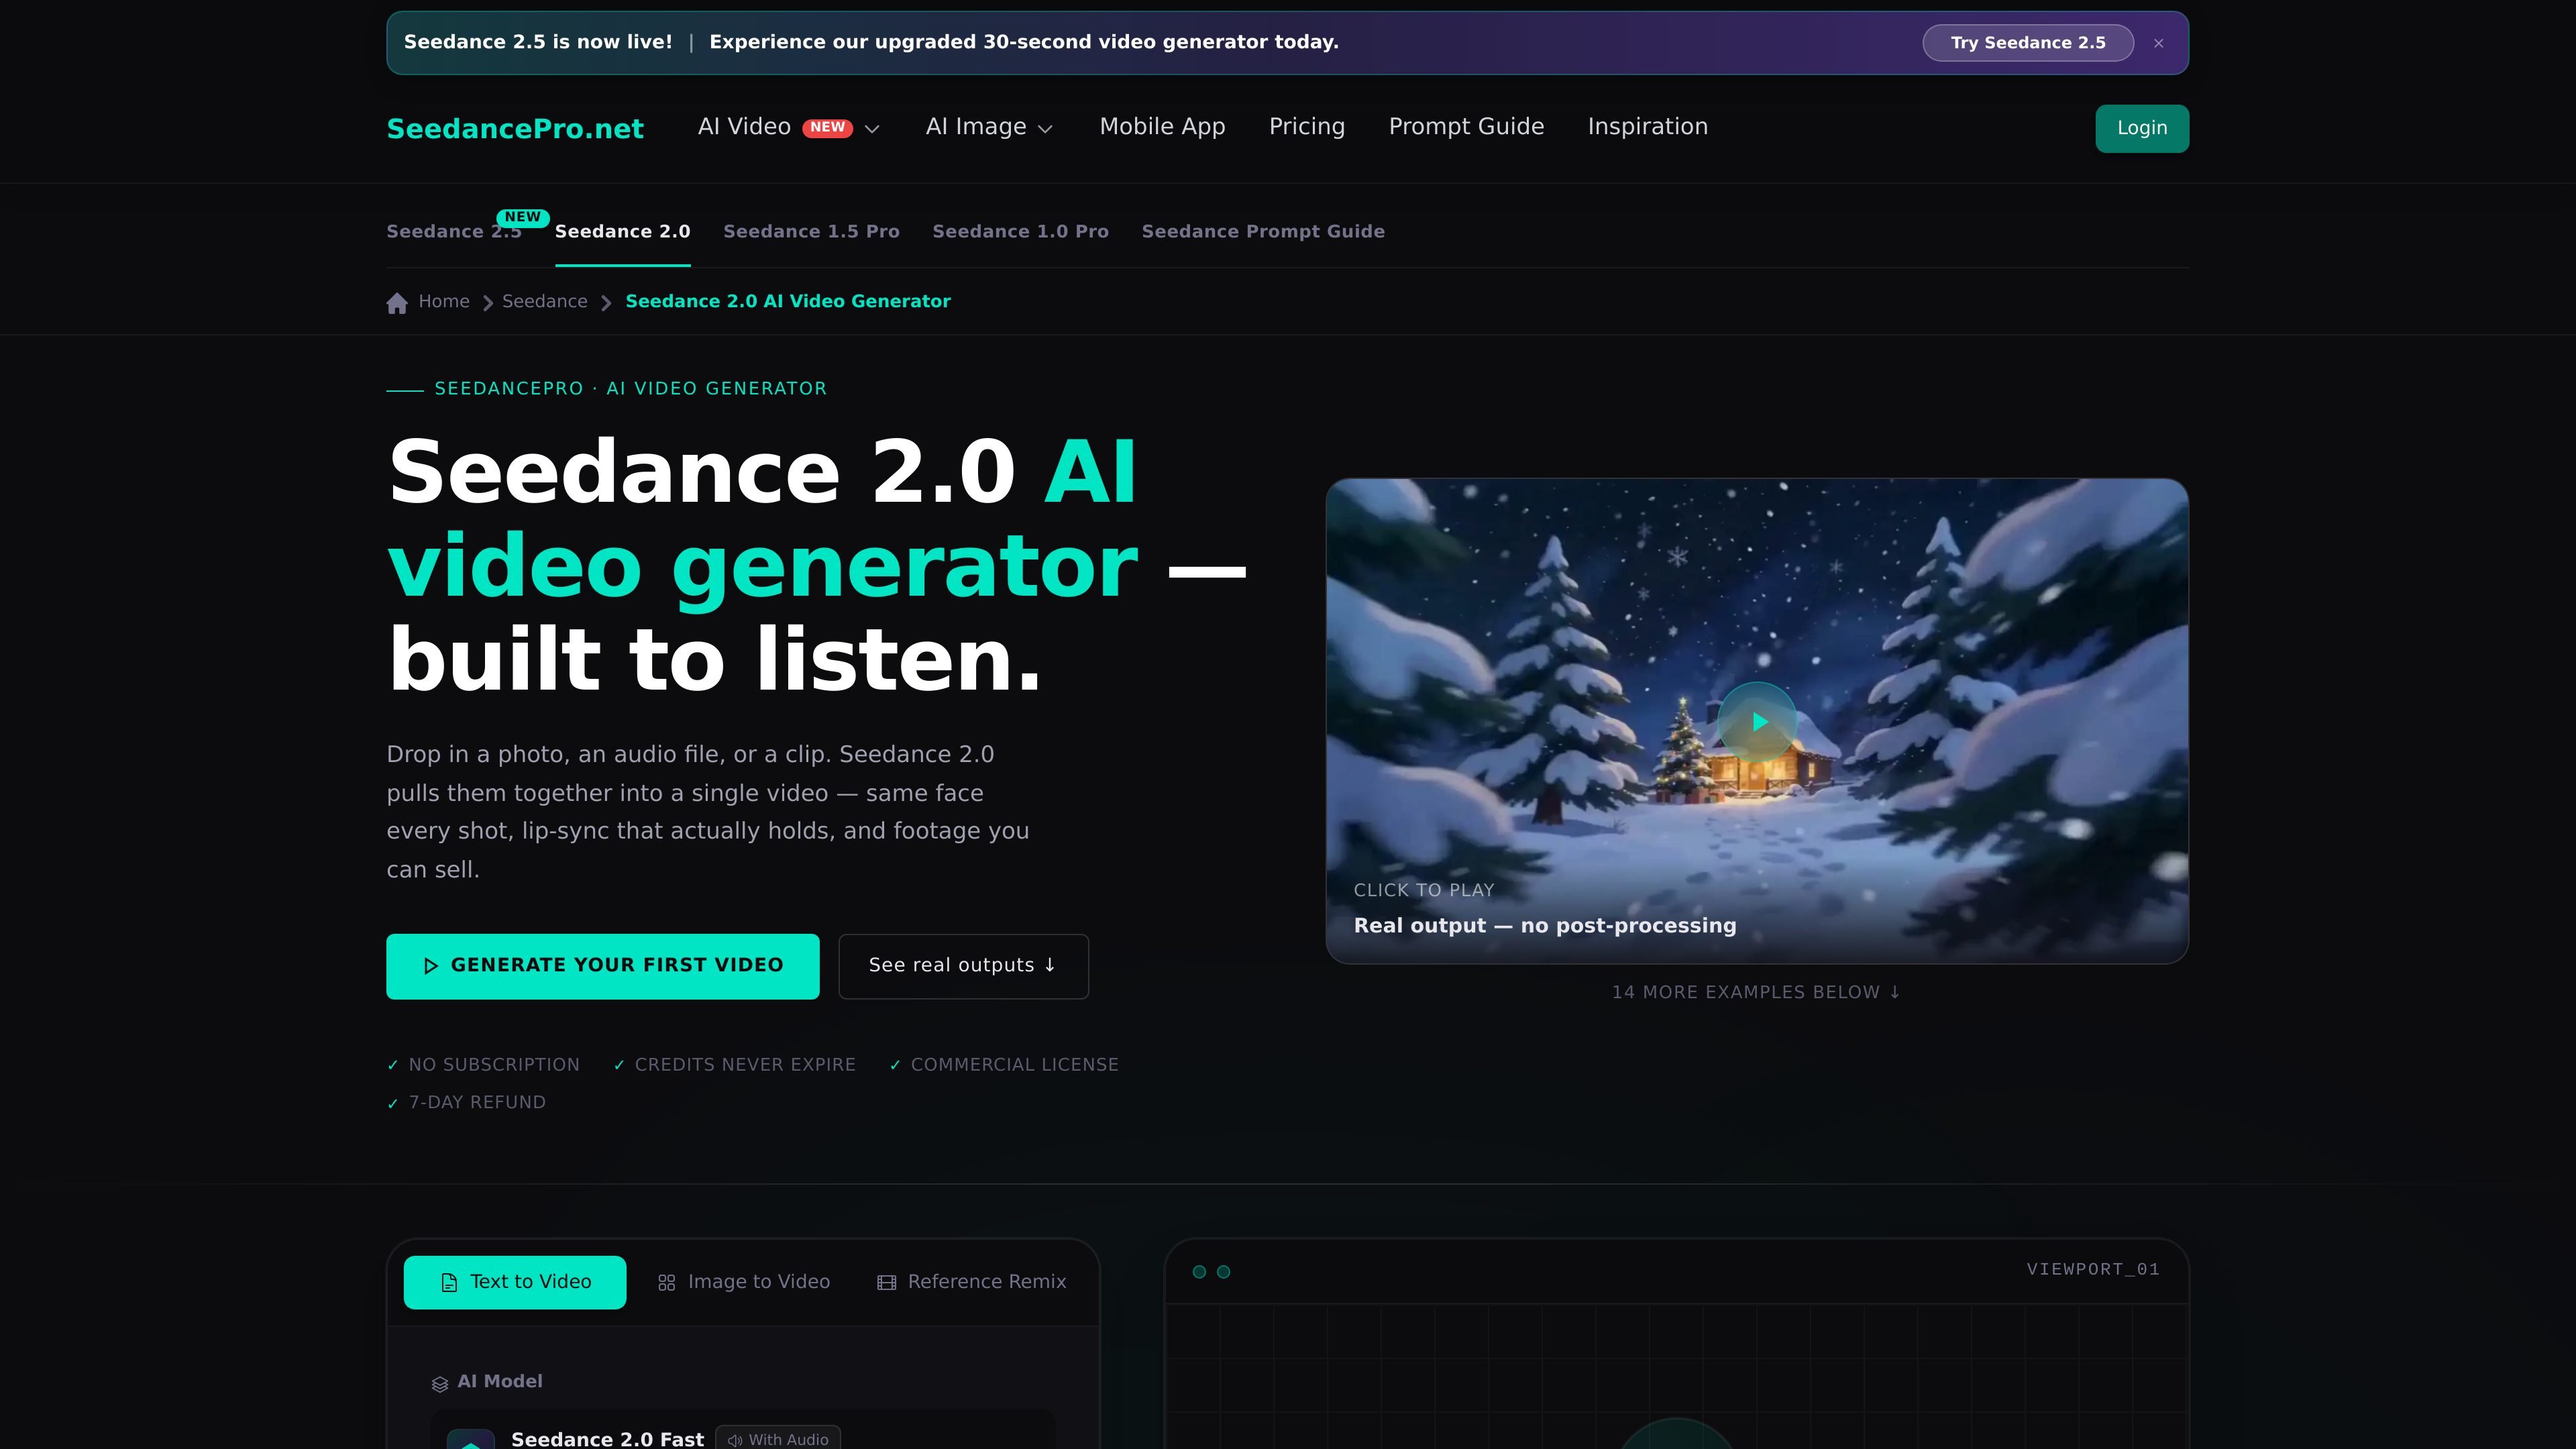Viewport: 2576px width, 1449px height.
Task: Click 14 More Examples Below text
Action: pyautogui.click(x=1756, y=992)
